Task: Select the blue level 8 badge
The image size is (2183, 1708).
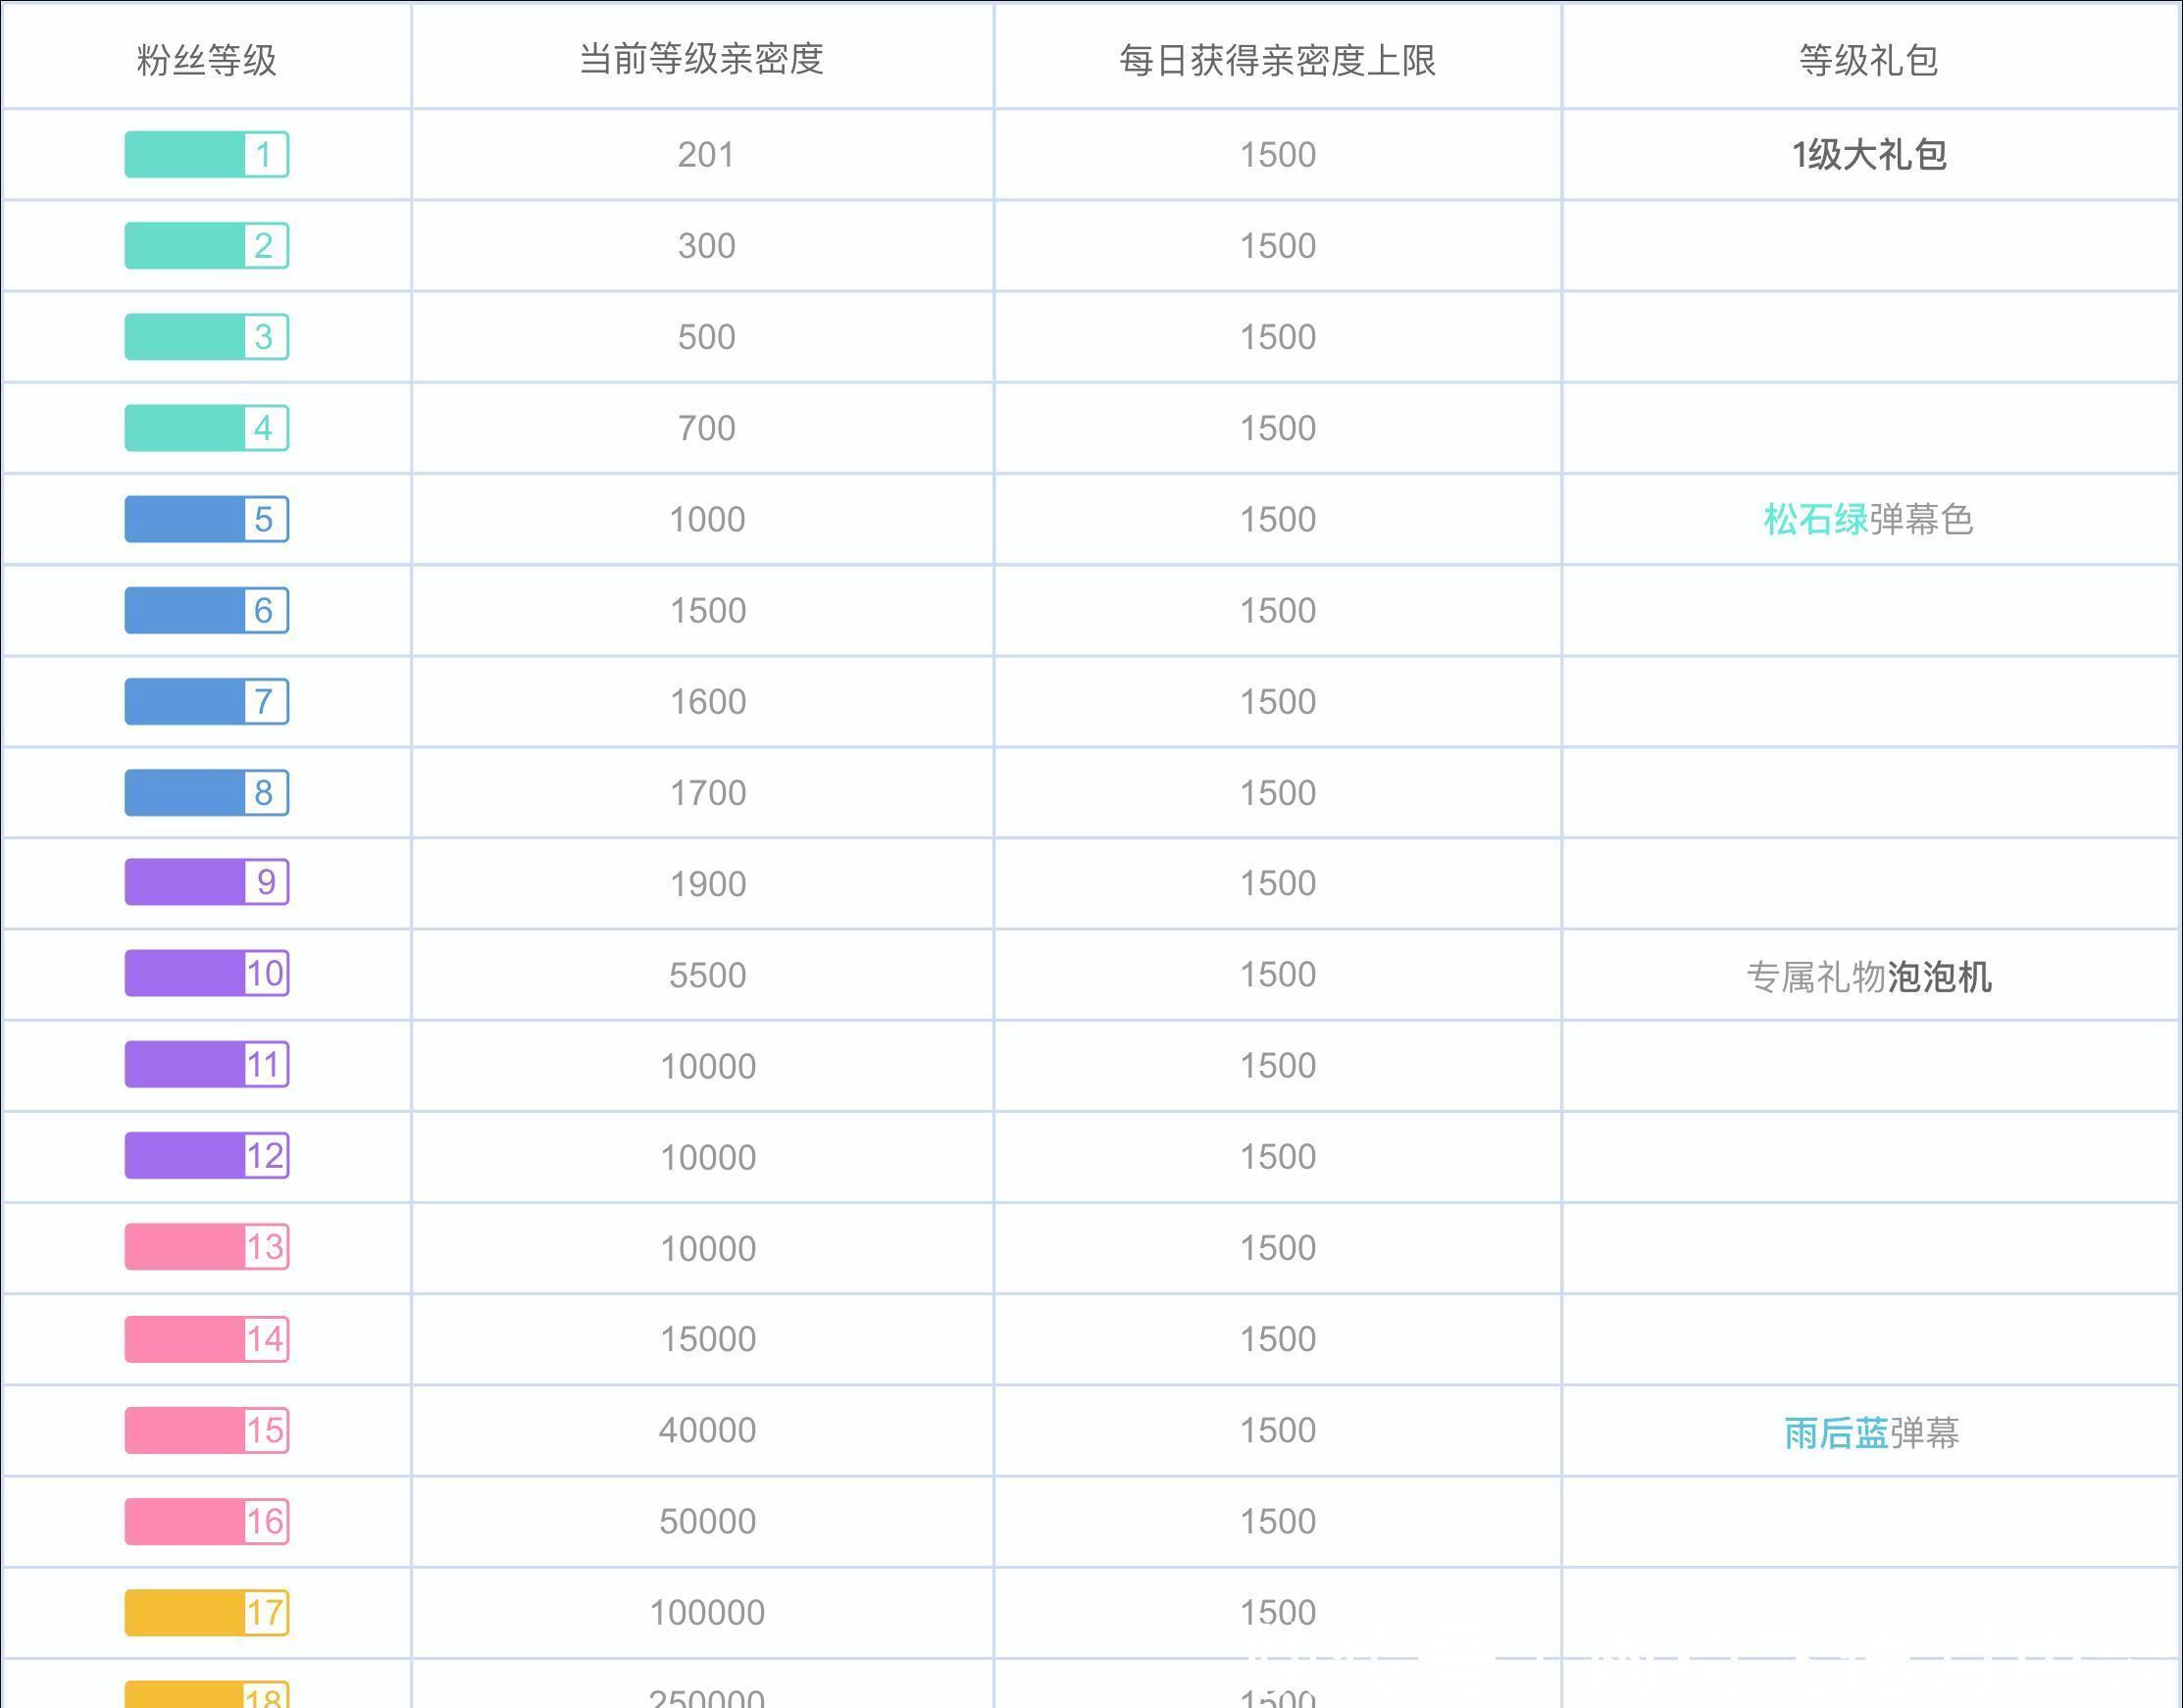Action: tap(207, 792)
